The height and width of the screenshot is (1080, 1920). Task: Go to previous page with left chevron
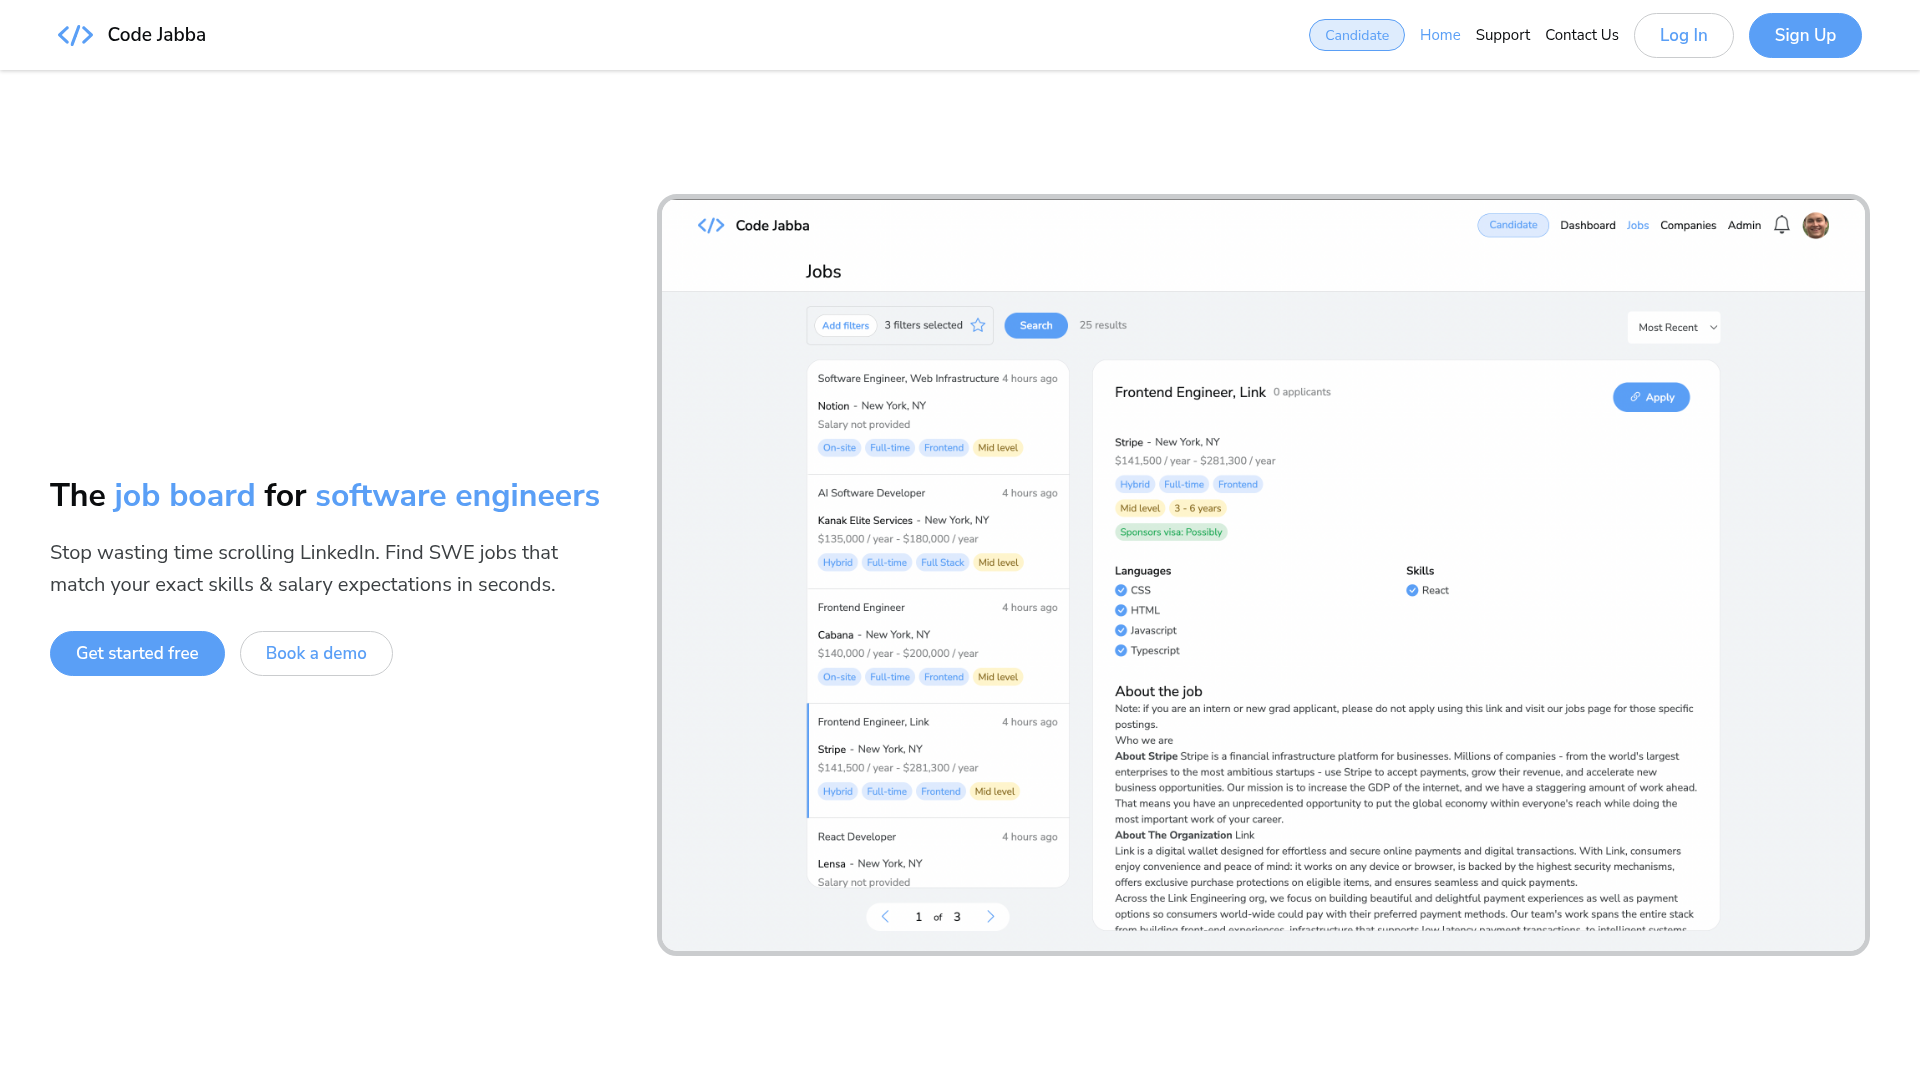(x=885, y=916)
